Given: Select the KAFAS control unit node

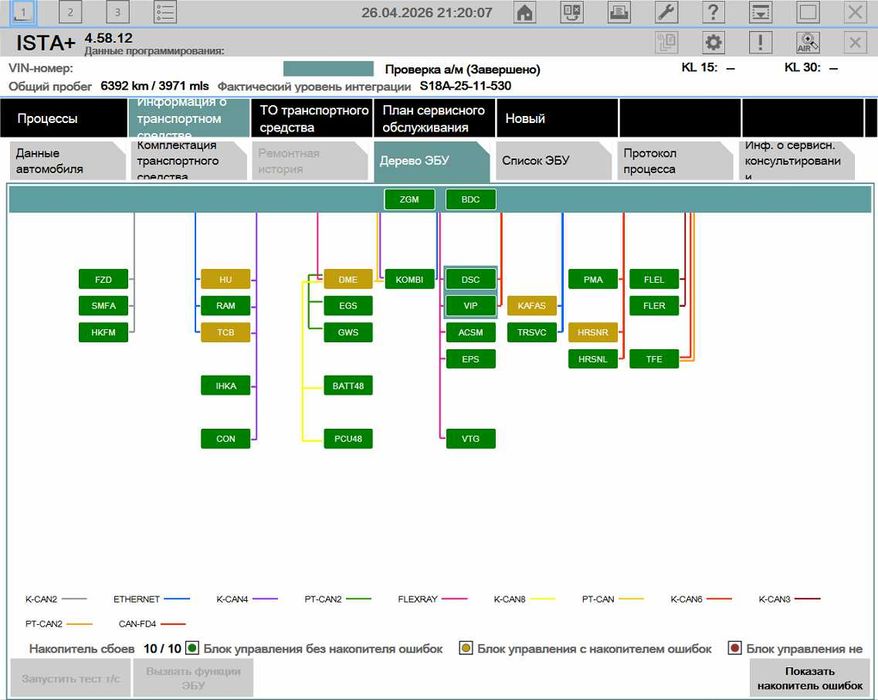Looking at the screenshot, I should click(x=531, y=306).
